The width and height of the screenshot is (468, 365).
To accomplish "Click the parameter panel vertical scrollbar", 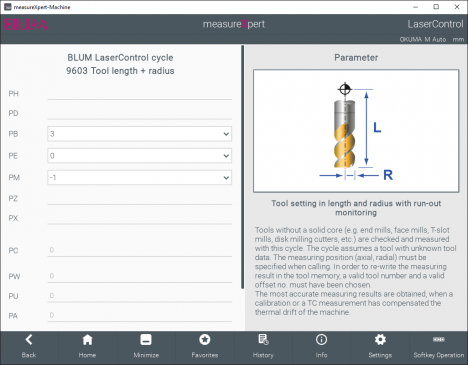I will click(x=242, y=167).
